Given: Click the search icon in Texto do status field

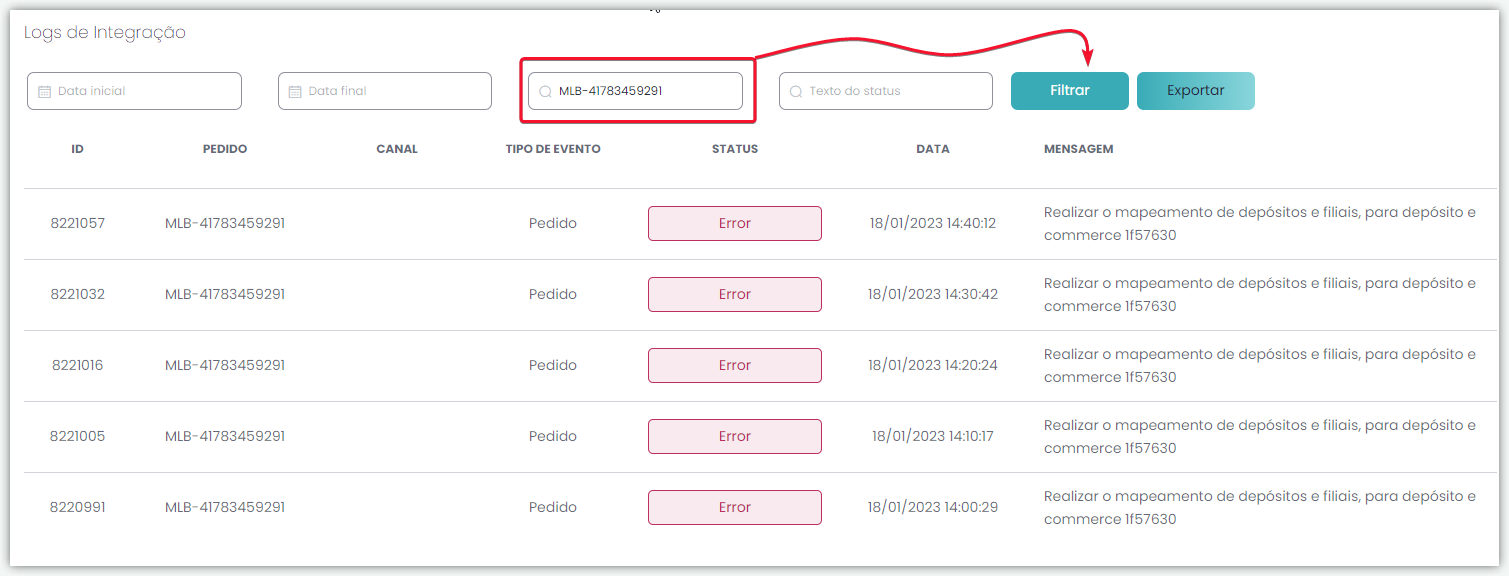Looking at the screenshot, I should pyautogui.click(x=796, y=91).
